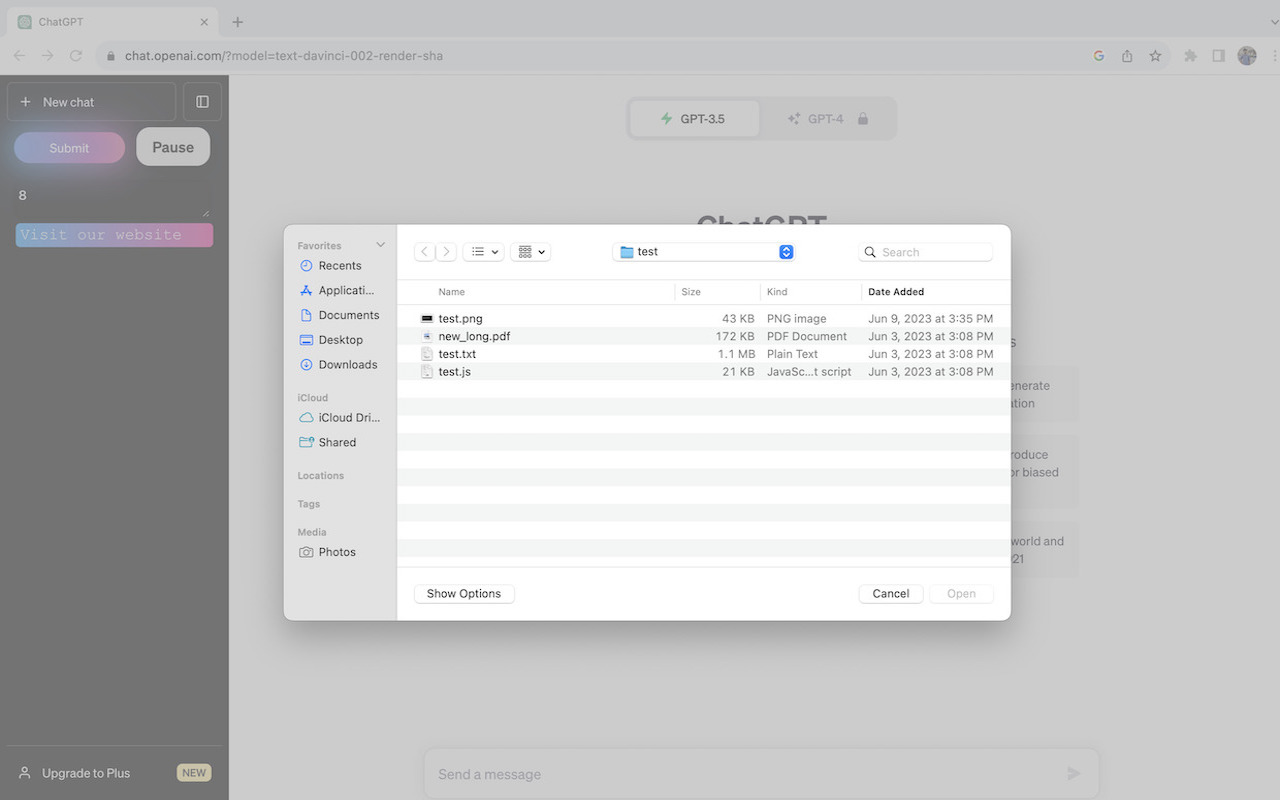Click the file dialog Search field

coord(926,252)
